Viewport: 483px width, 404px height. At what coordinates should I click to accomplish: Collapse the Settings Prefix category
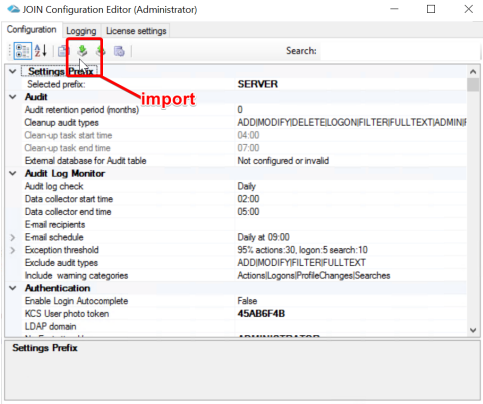pyautogui.click(x=13, y=71)
